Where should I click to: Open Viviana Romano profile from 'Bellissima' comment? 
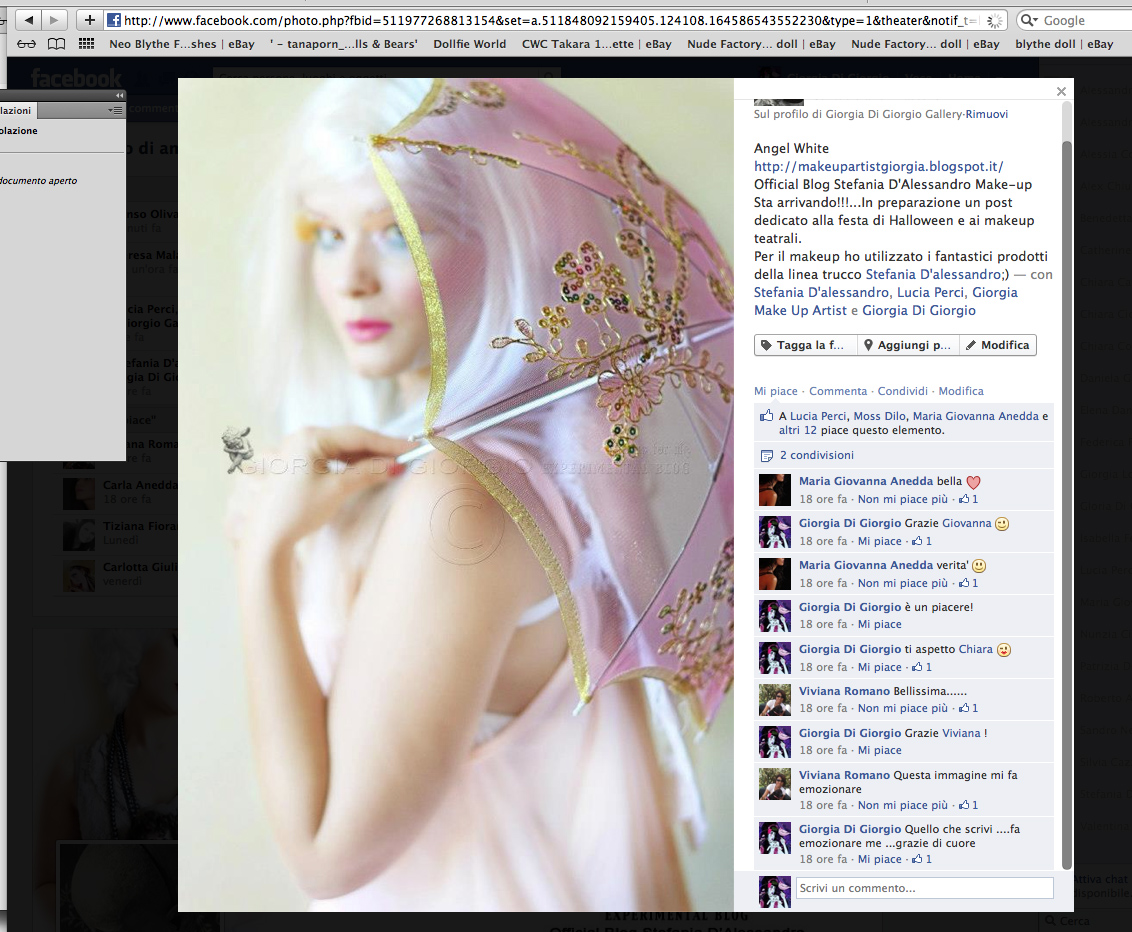(844, 692)
